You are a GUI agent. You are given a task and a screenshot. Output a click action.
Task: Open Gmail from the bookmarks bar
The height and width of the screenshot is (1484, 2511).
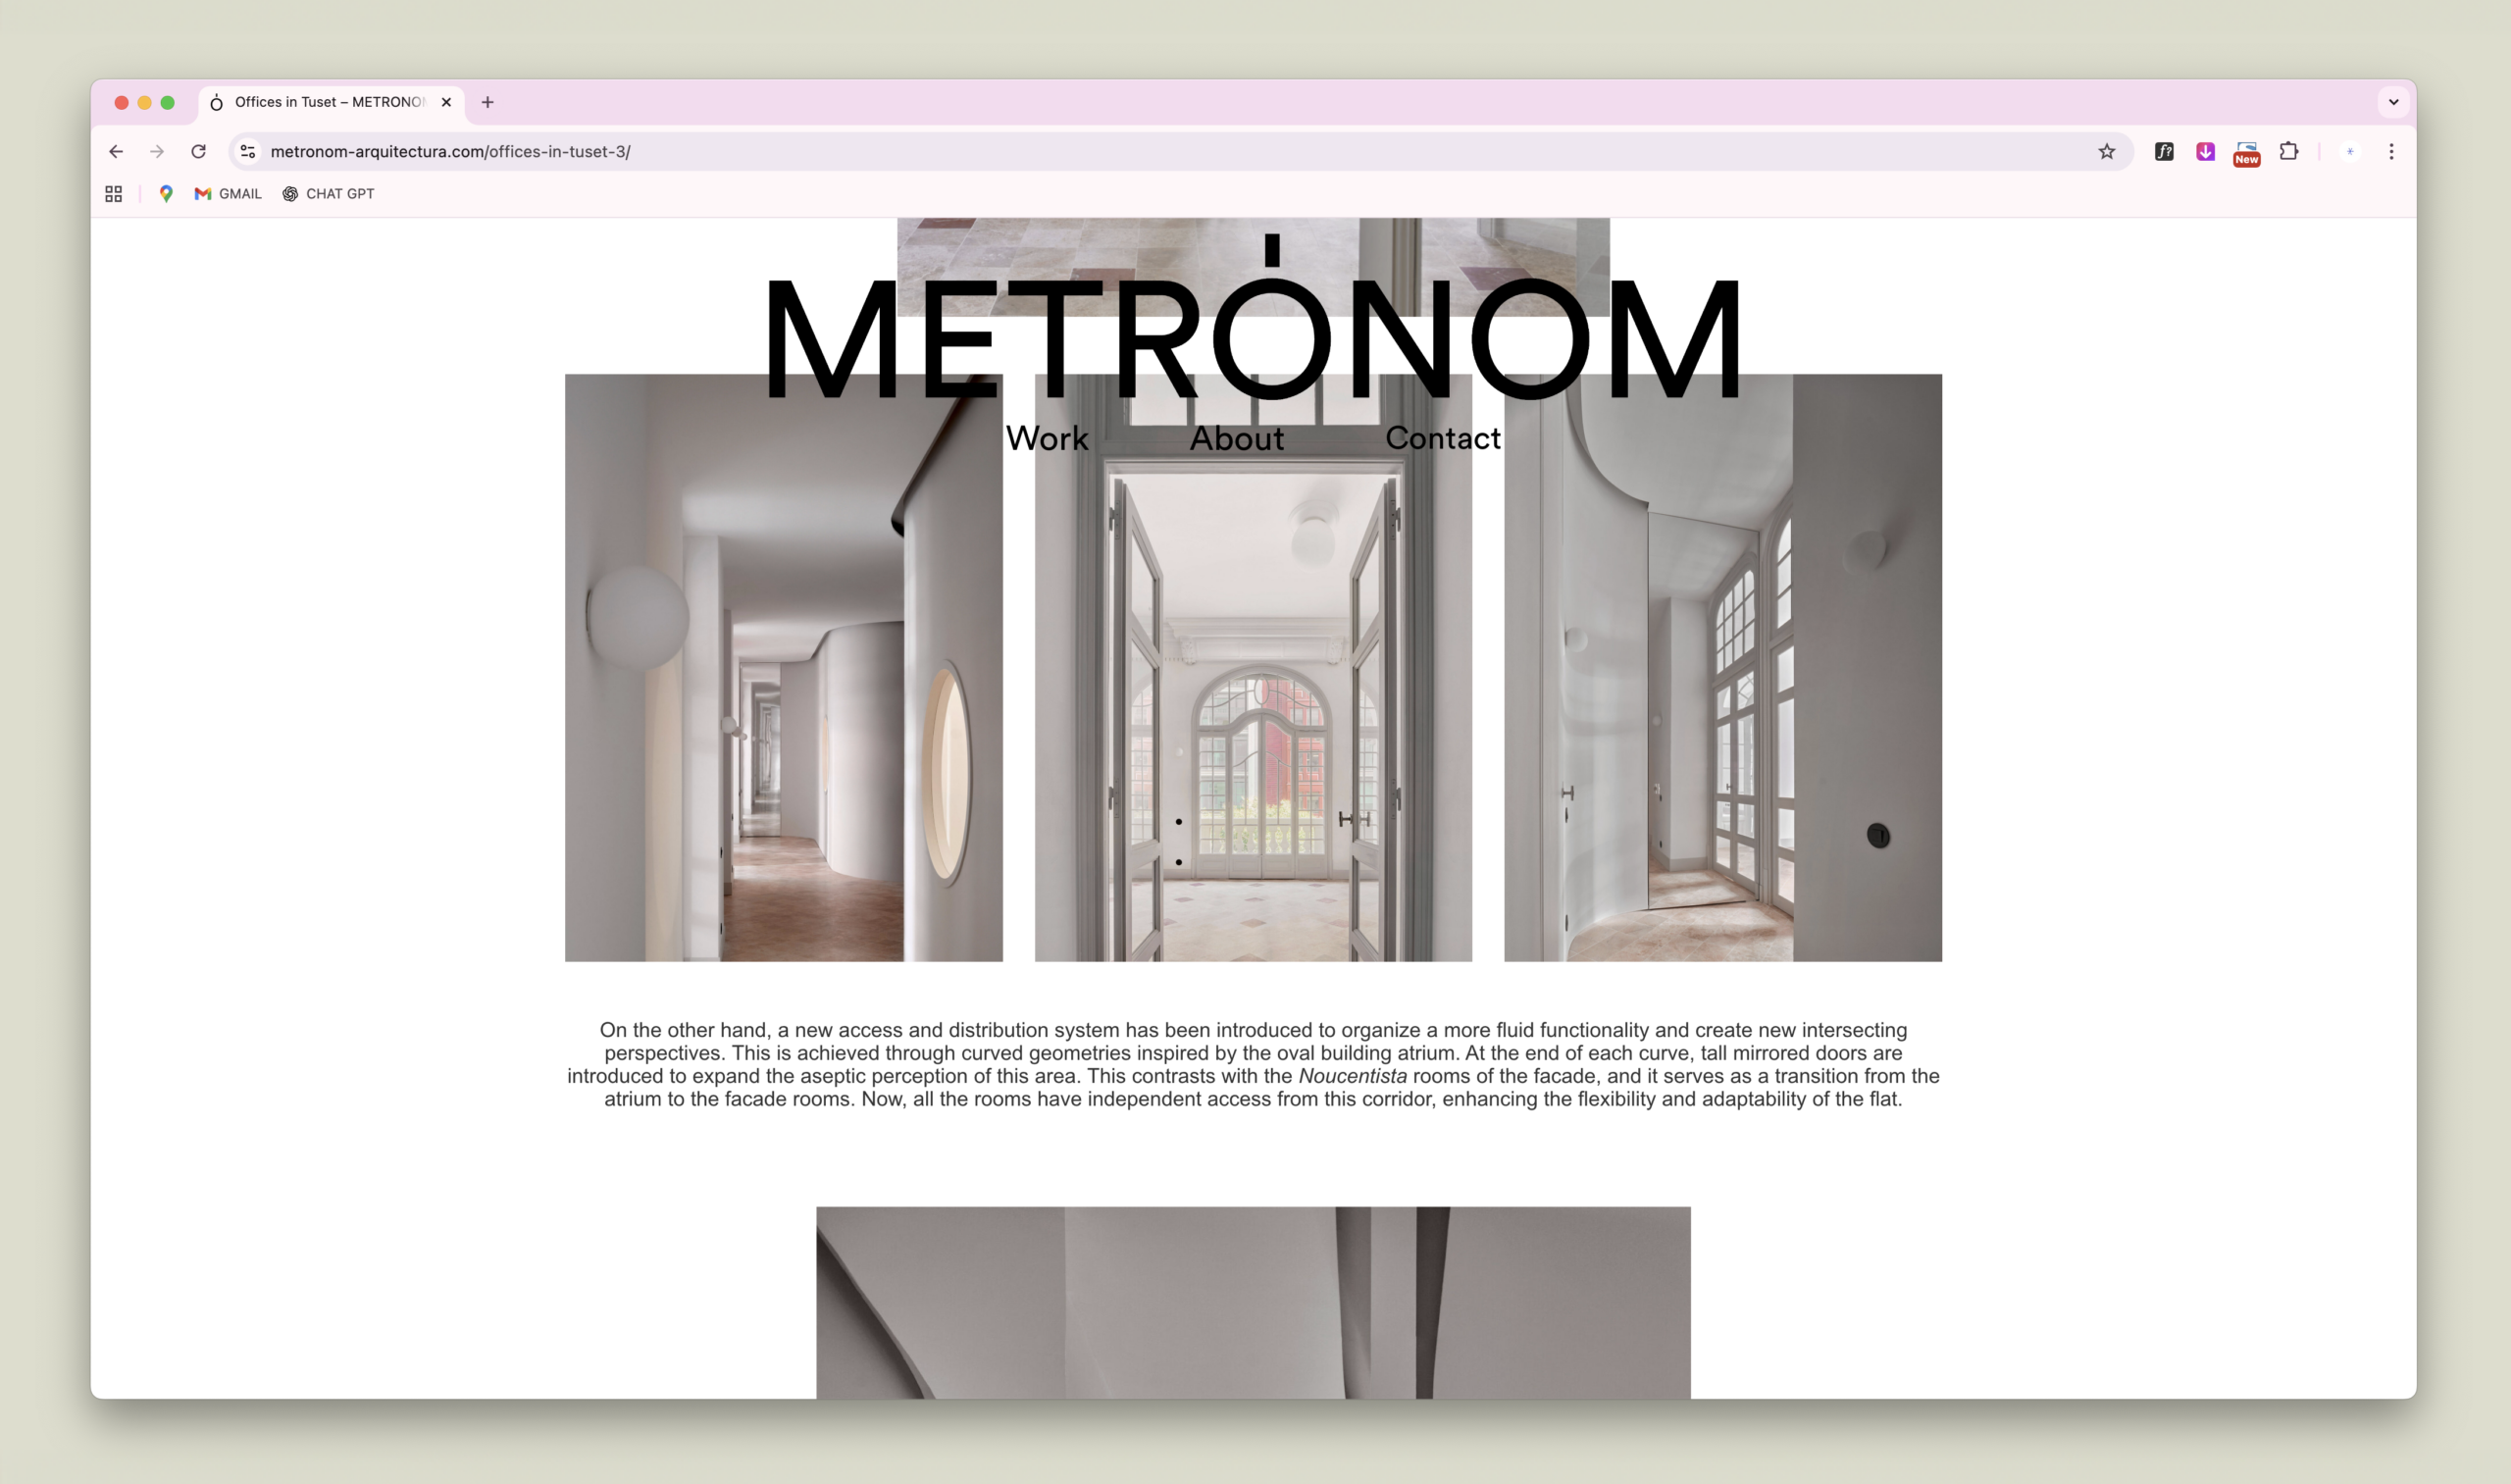(x=227, y=193)
